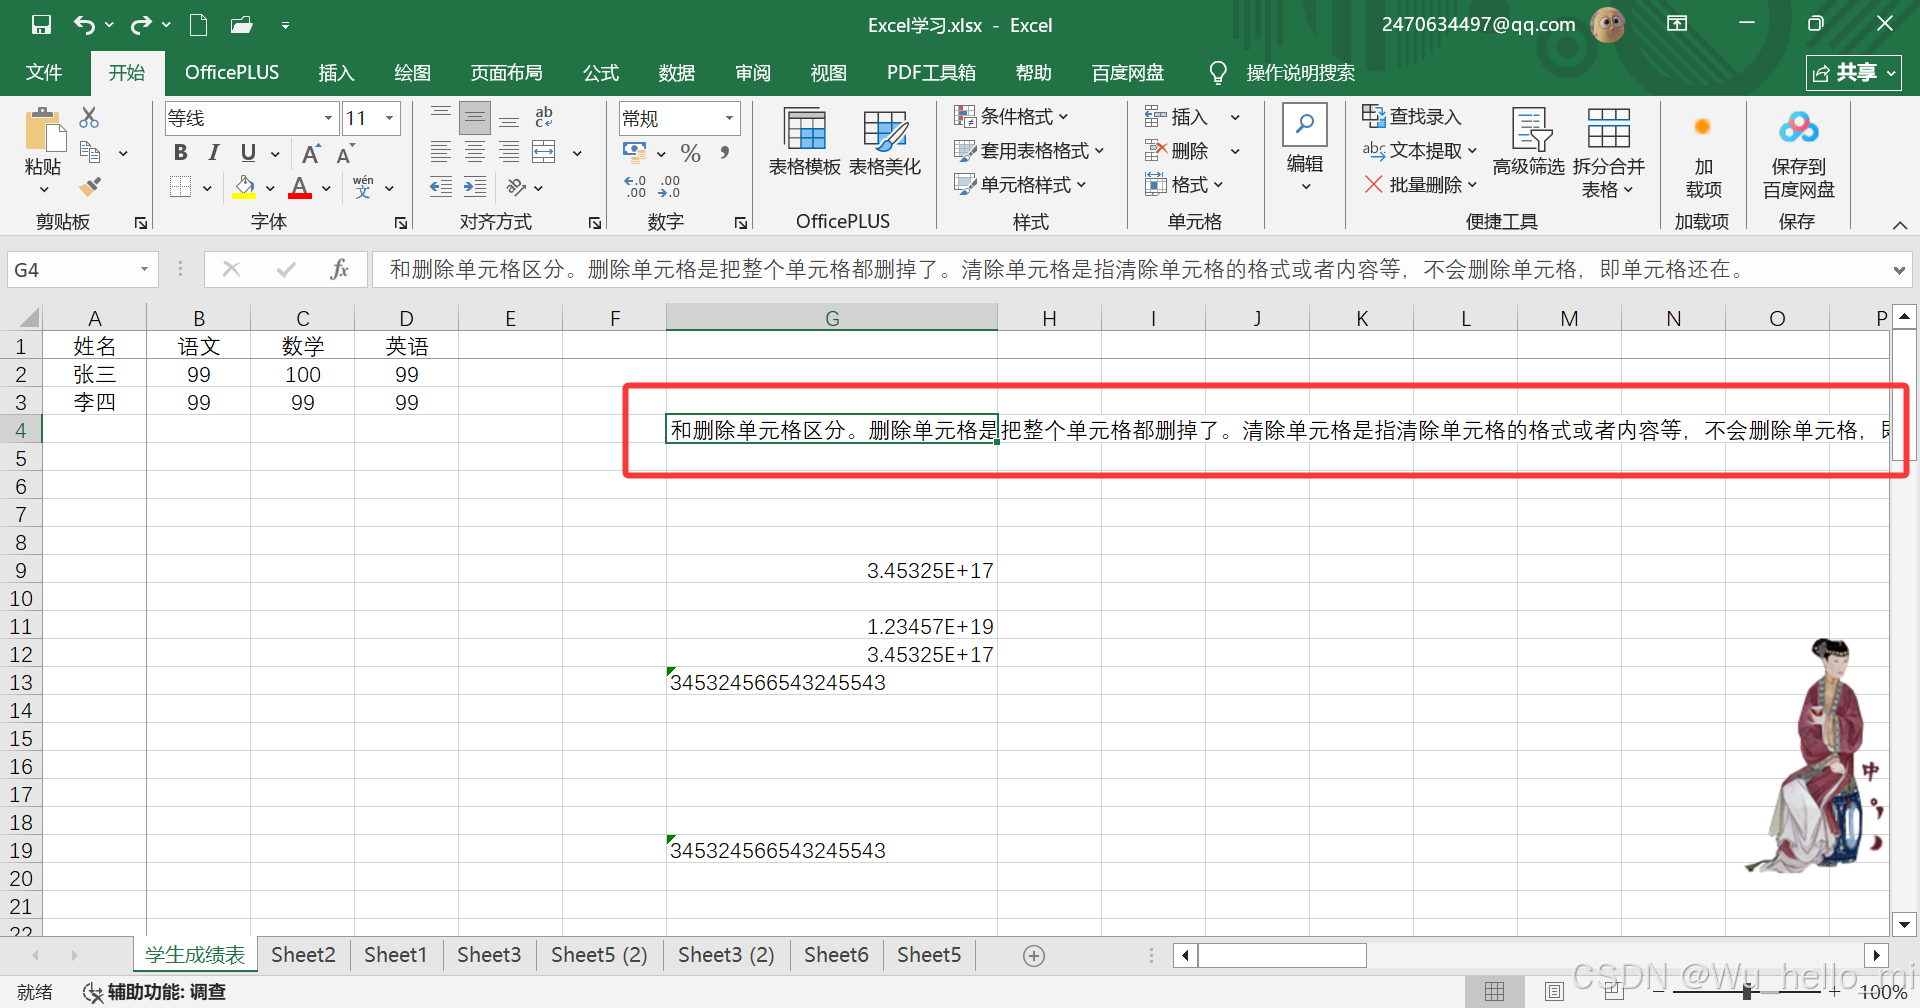Adjust the zoom slider handle
1920x1008 pixels.
click(x=1746, y=992)
